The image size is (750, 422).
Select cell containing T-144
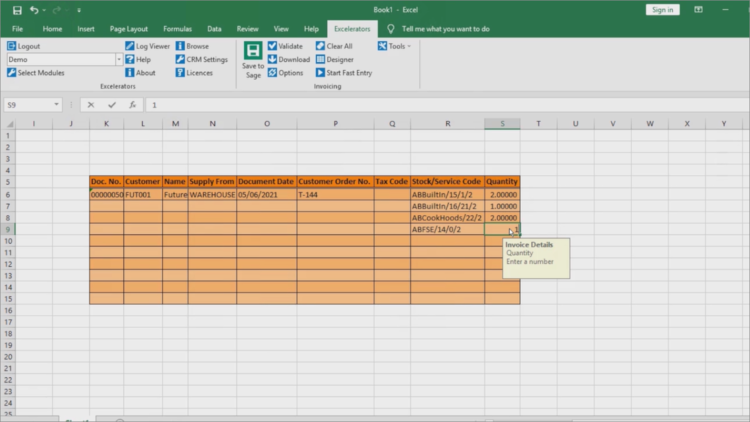335,195
